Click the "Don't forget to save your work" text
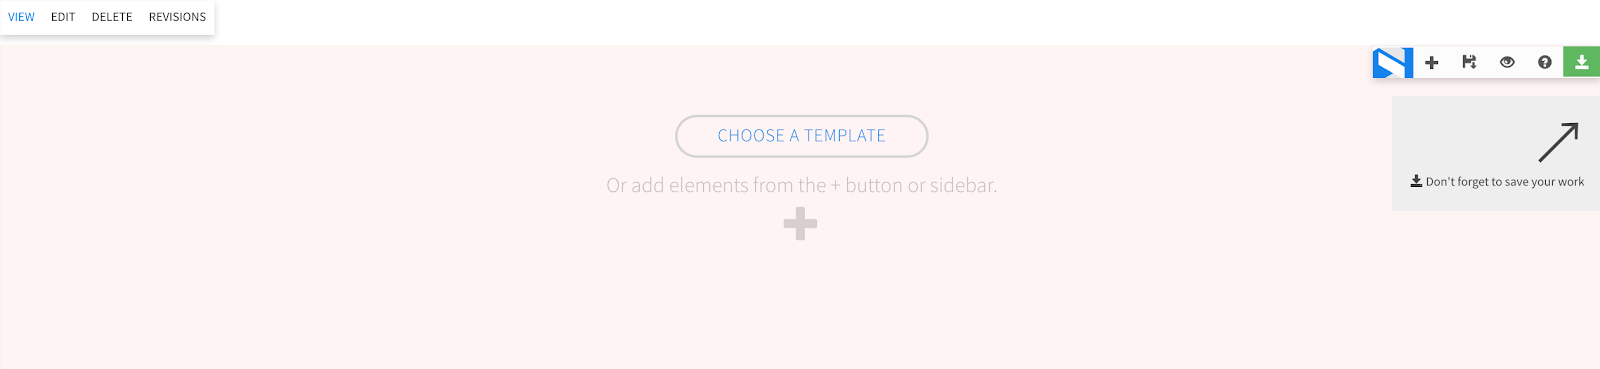Screen dimensions: 1600x369 tap(1505, 182)
